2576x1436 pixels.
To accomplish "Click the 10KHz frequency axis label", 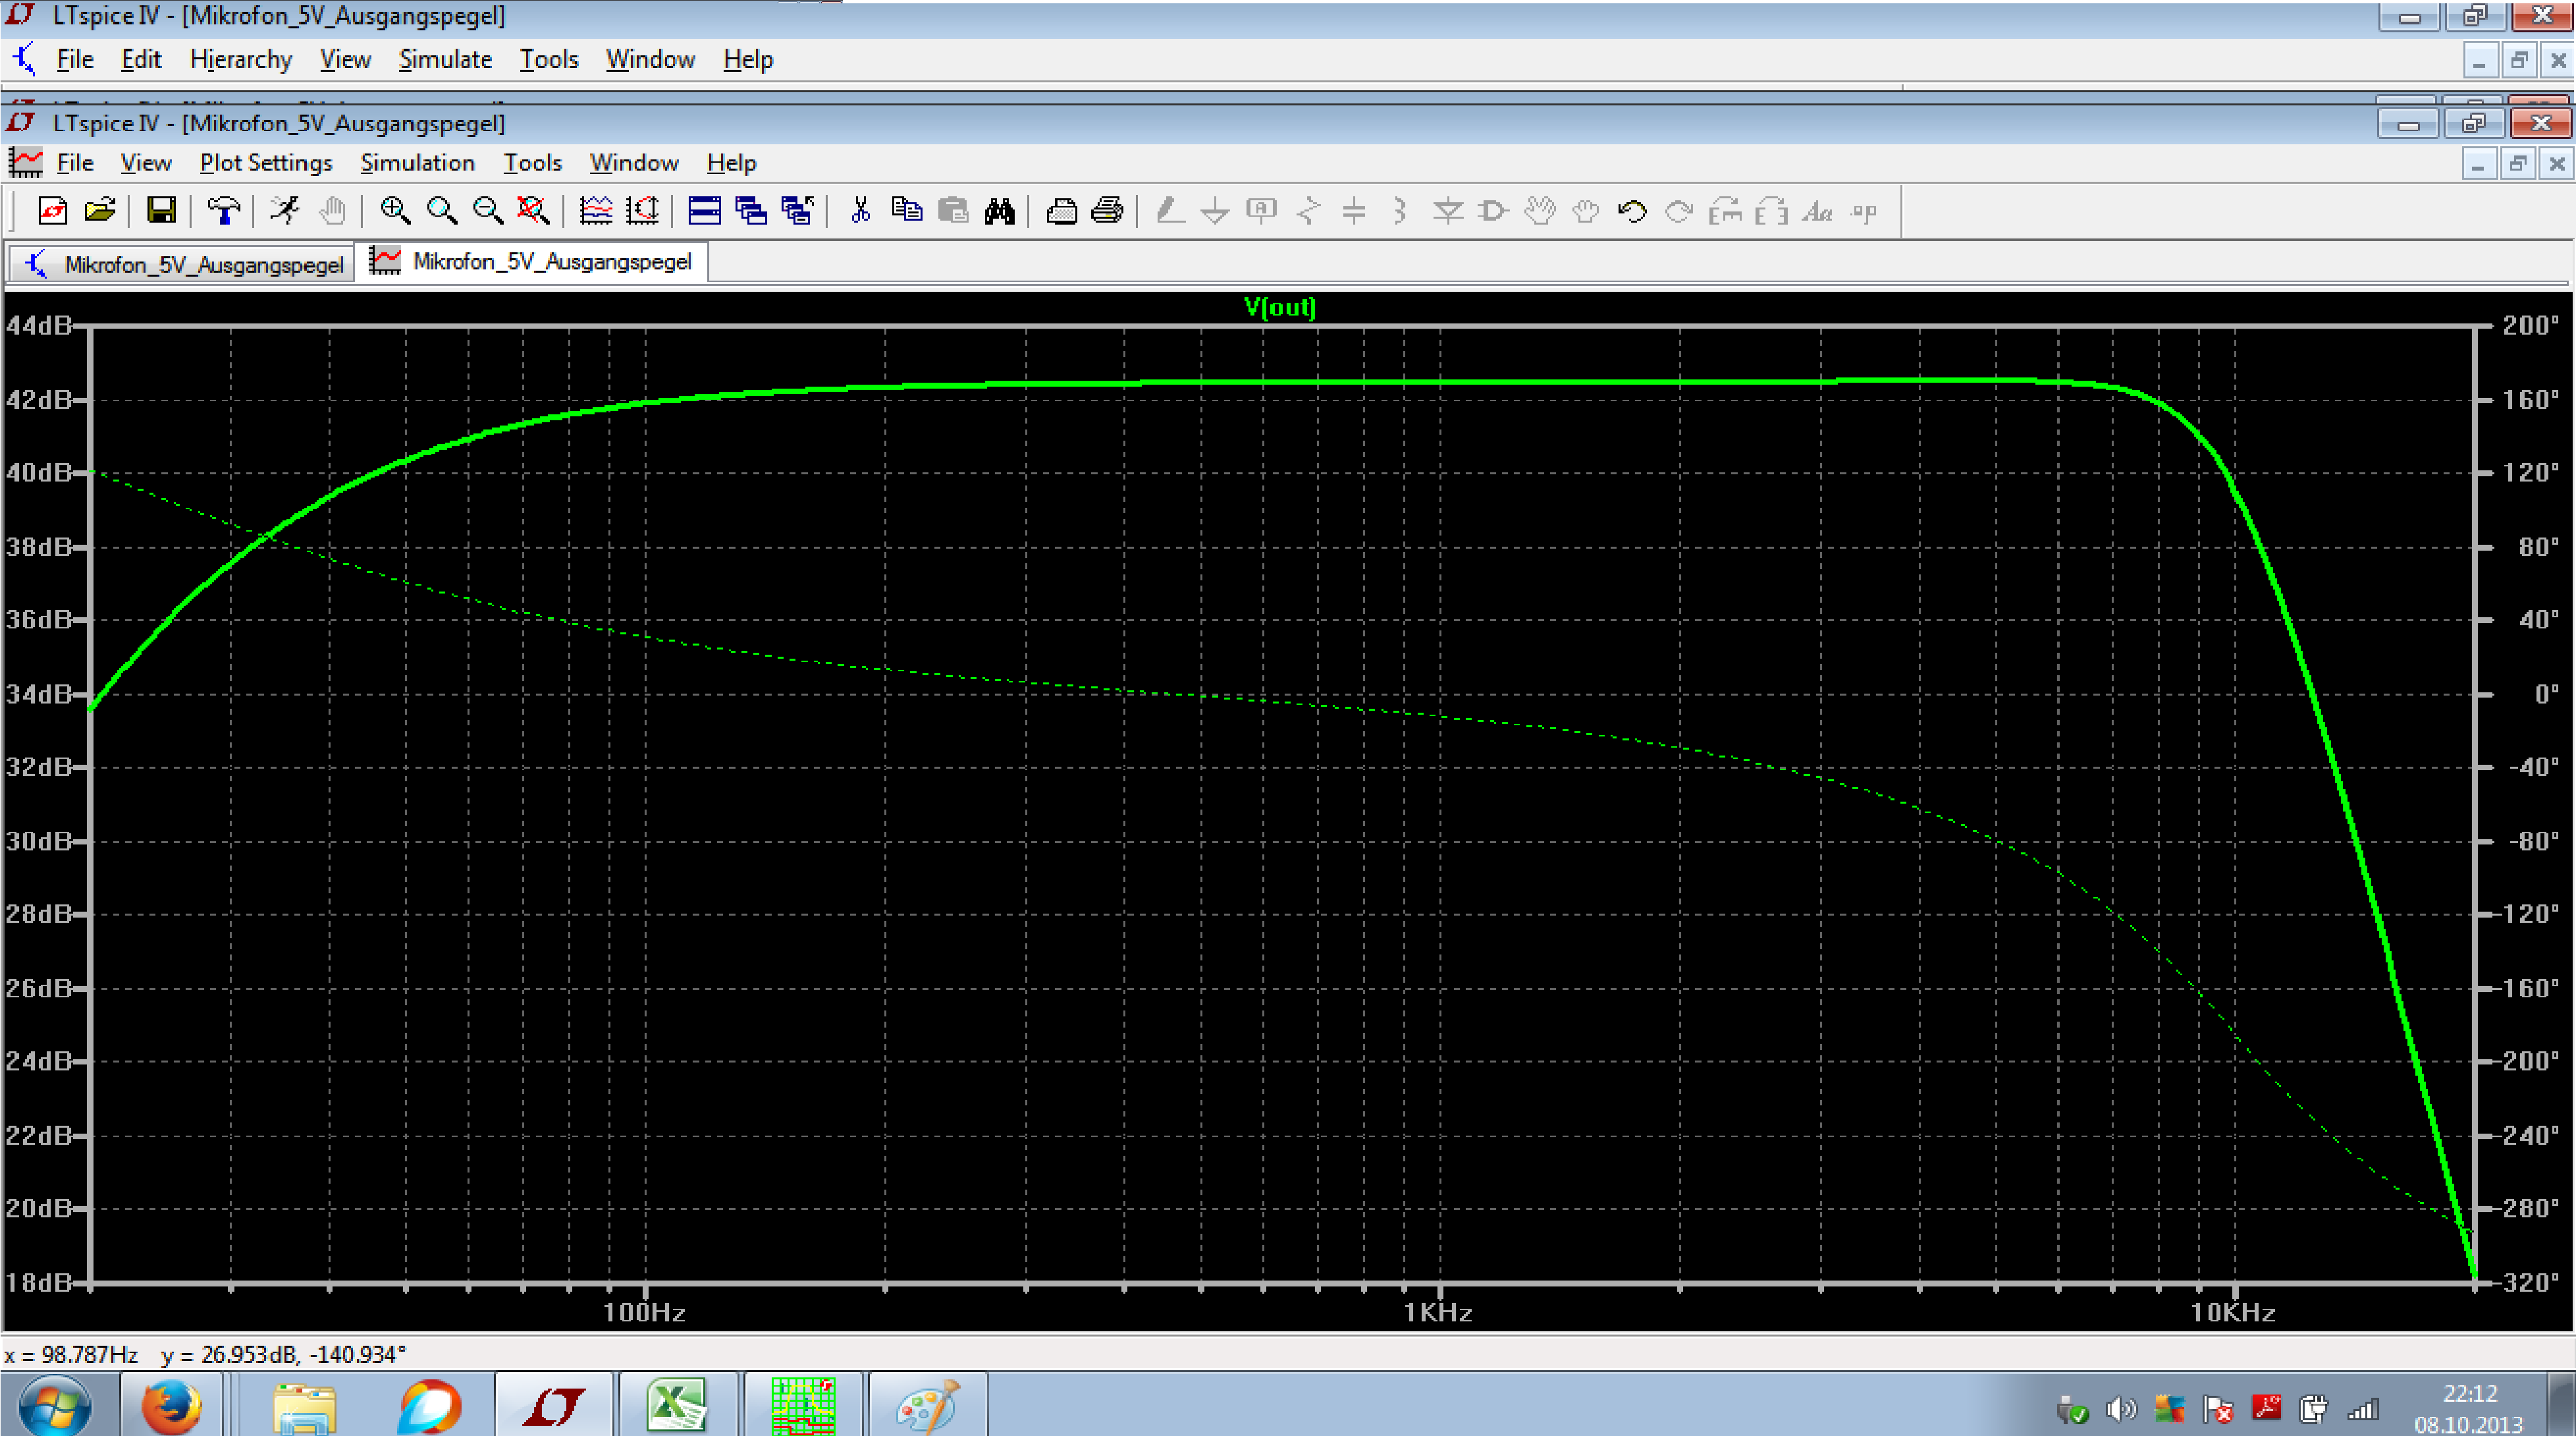I will coord(2233,1312).
